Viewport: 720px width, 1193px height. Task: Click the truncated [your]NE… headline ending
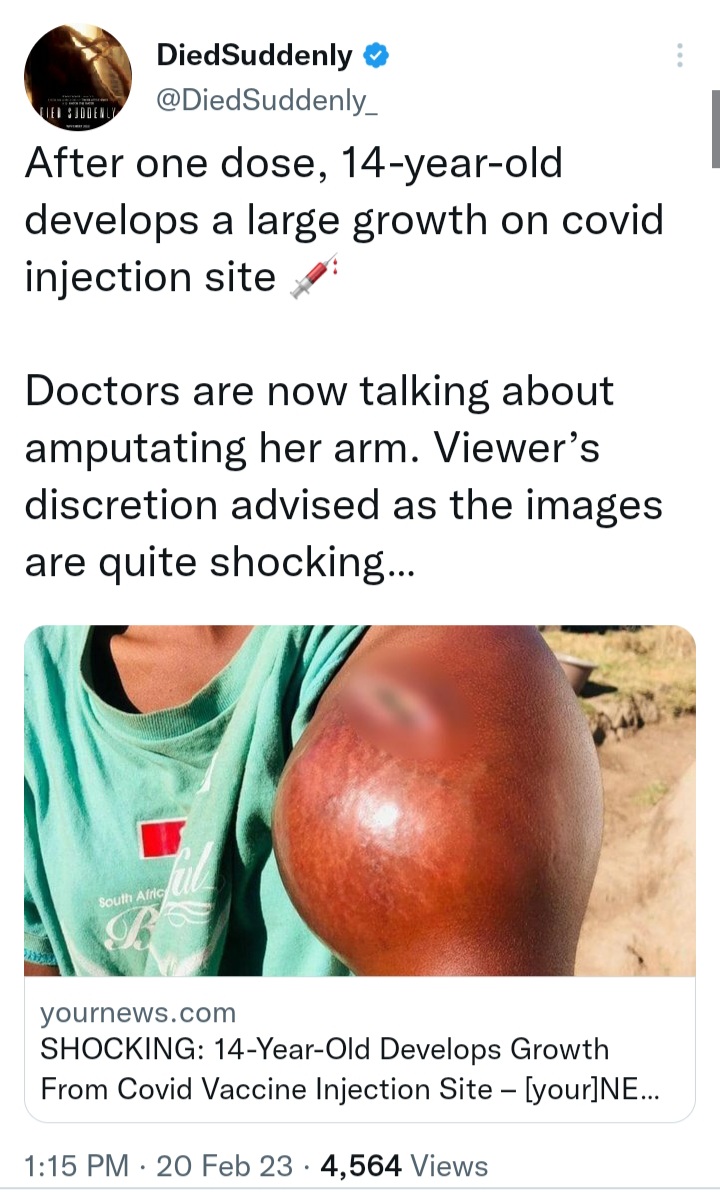(x=592, y=1089)
